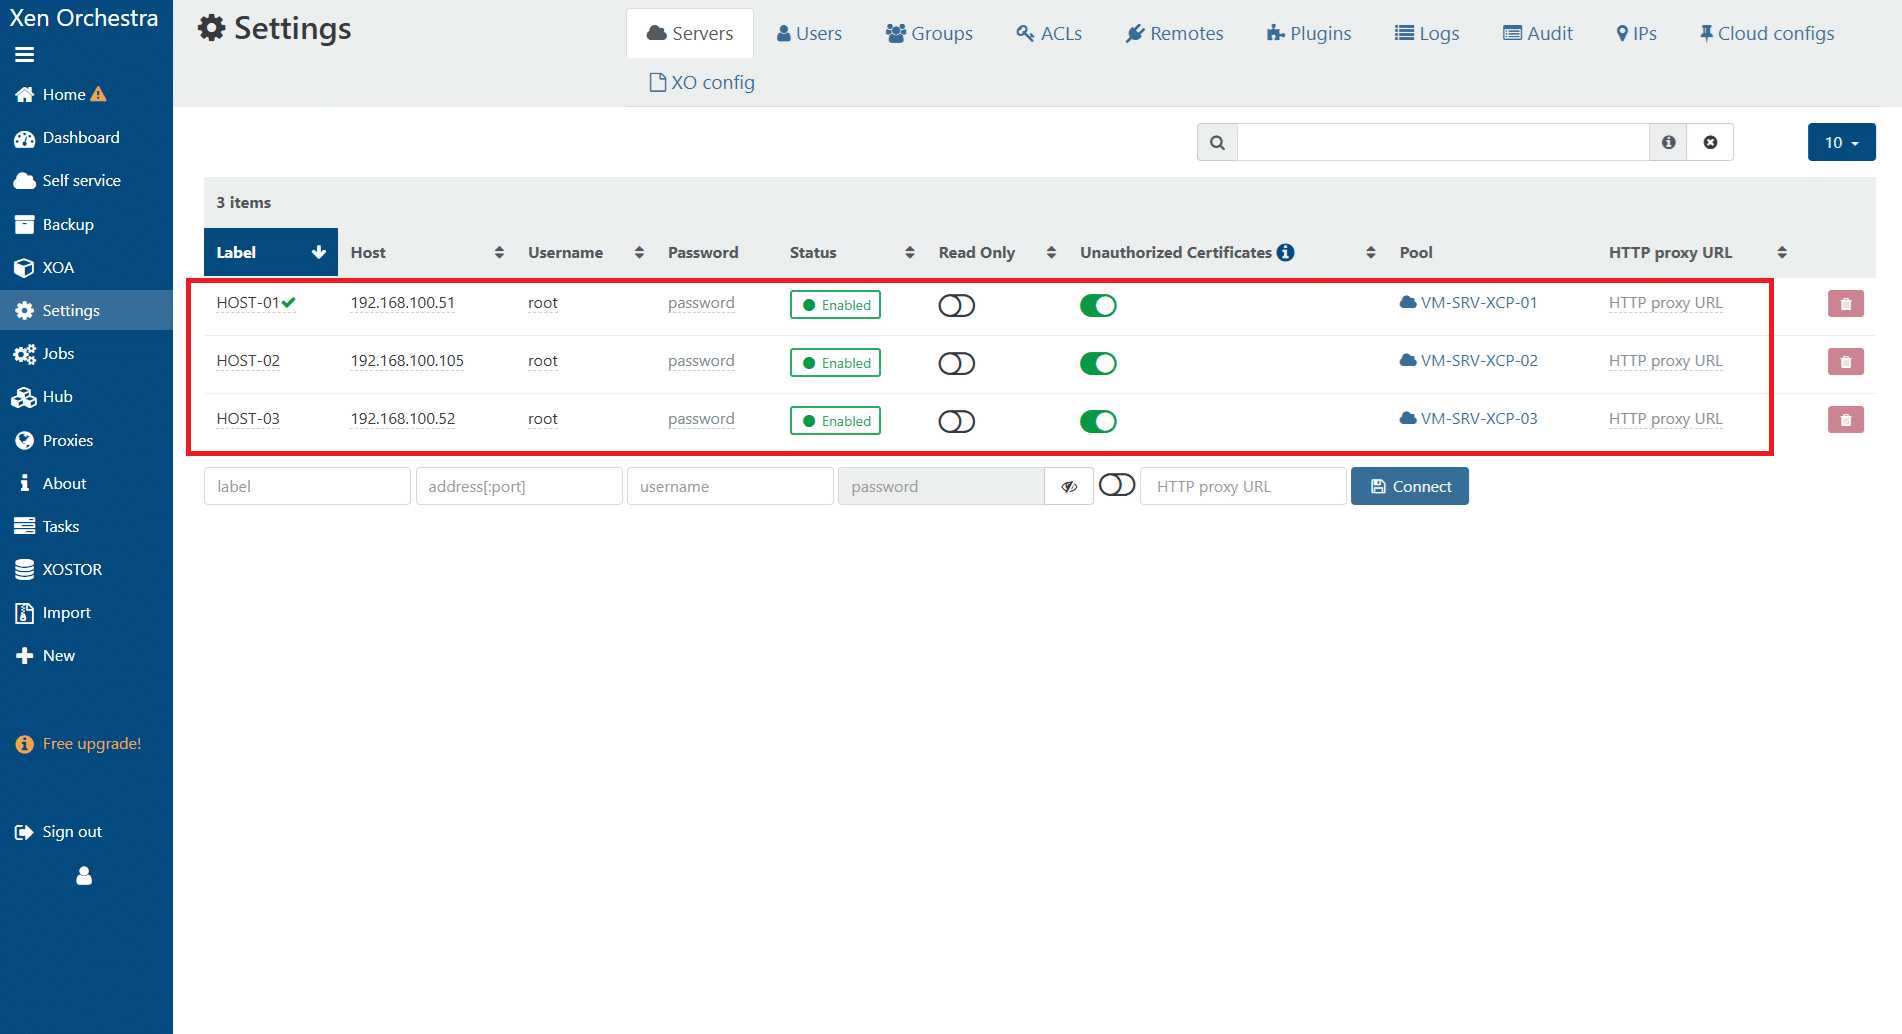This screenshot has width=1902, height=1034.
Task: Click the Free upgrade info icon
Action: click(x=25, y=744)
